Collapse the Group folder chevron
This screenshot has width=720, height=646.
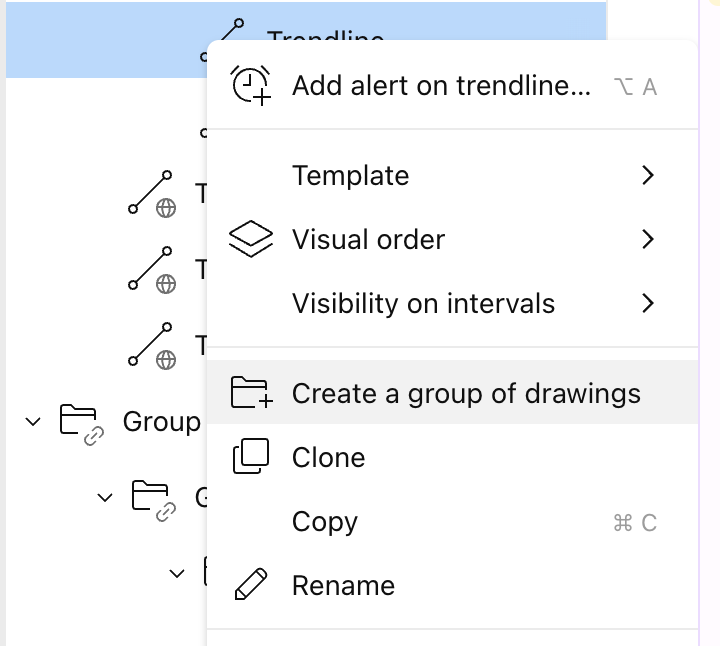pyautogui.click(x=33, y=421)
